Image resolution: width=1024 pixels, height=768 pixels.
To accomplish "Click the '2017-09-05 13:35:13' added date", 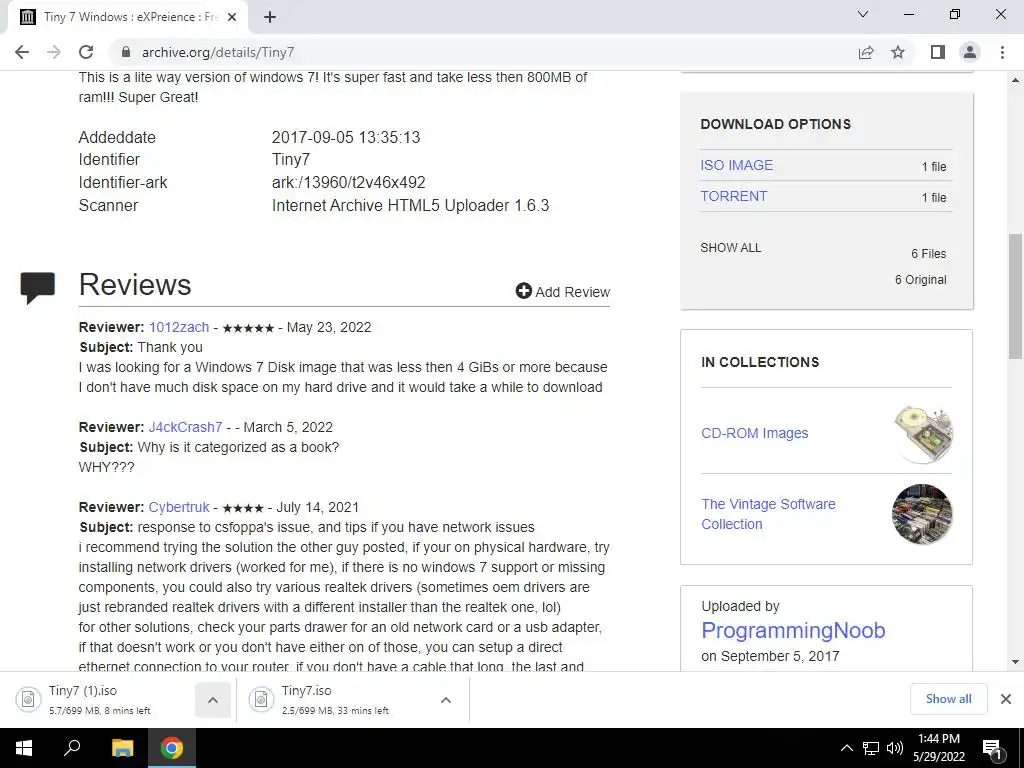I will point(346,137).
